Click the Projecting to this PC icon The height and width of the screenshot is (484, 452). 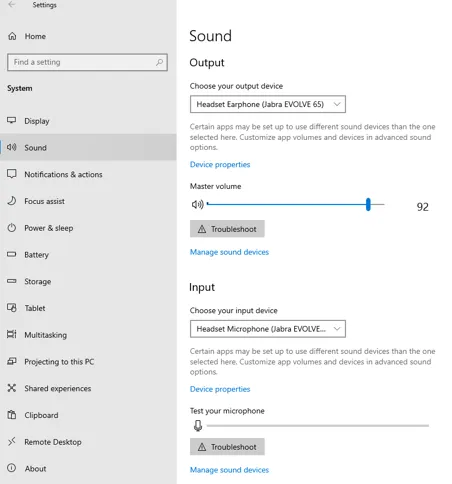pos(12,361)
